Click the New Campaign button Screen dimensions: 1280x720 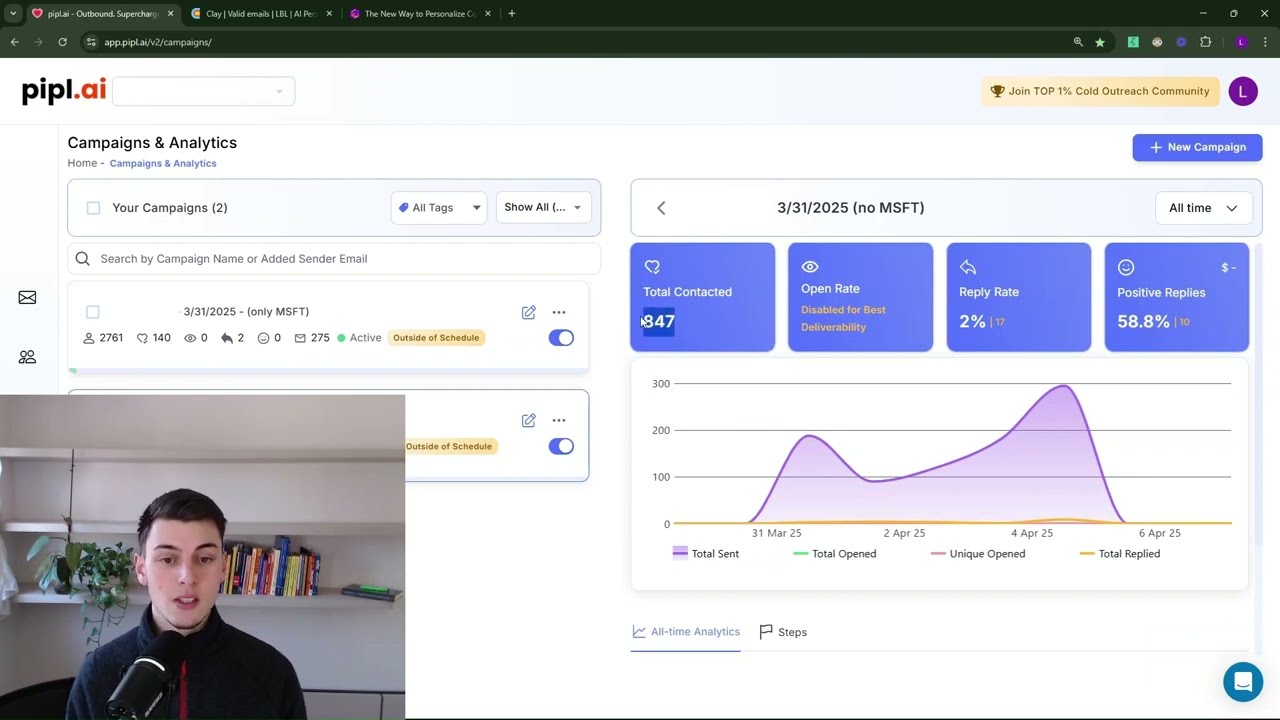point(1197,147)
